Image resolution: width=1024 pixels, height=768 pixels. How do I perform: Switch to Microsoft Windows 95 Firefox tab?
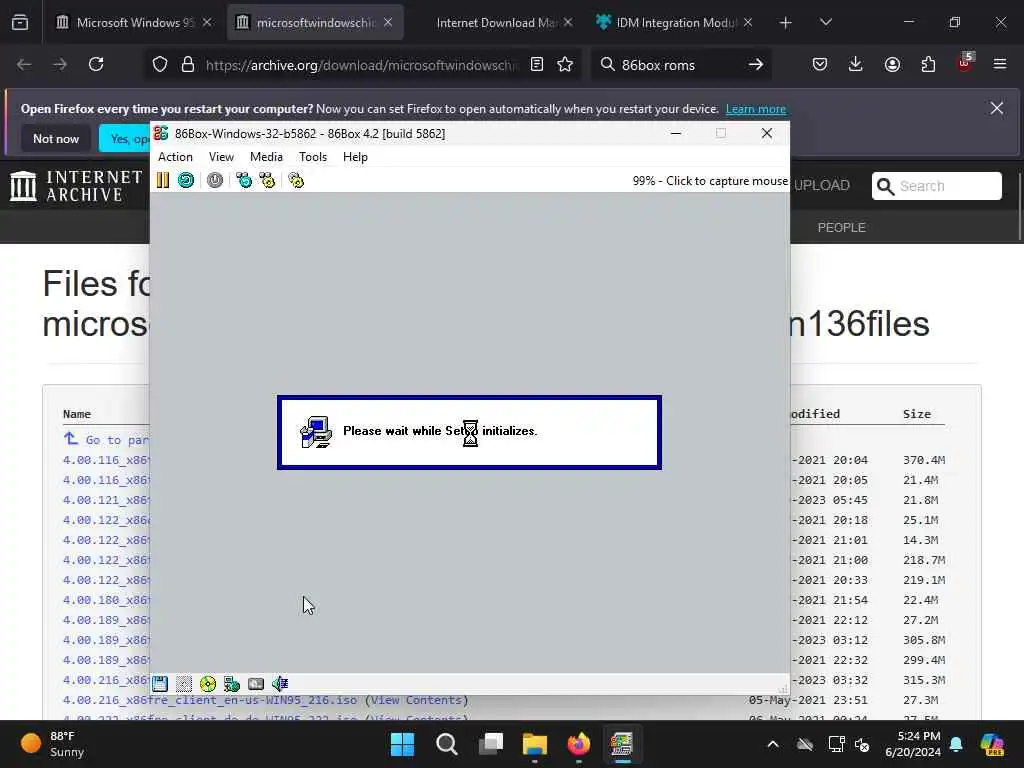(135, 22)
